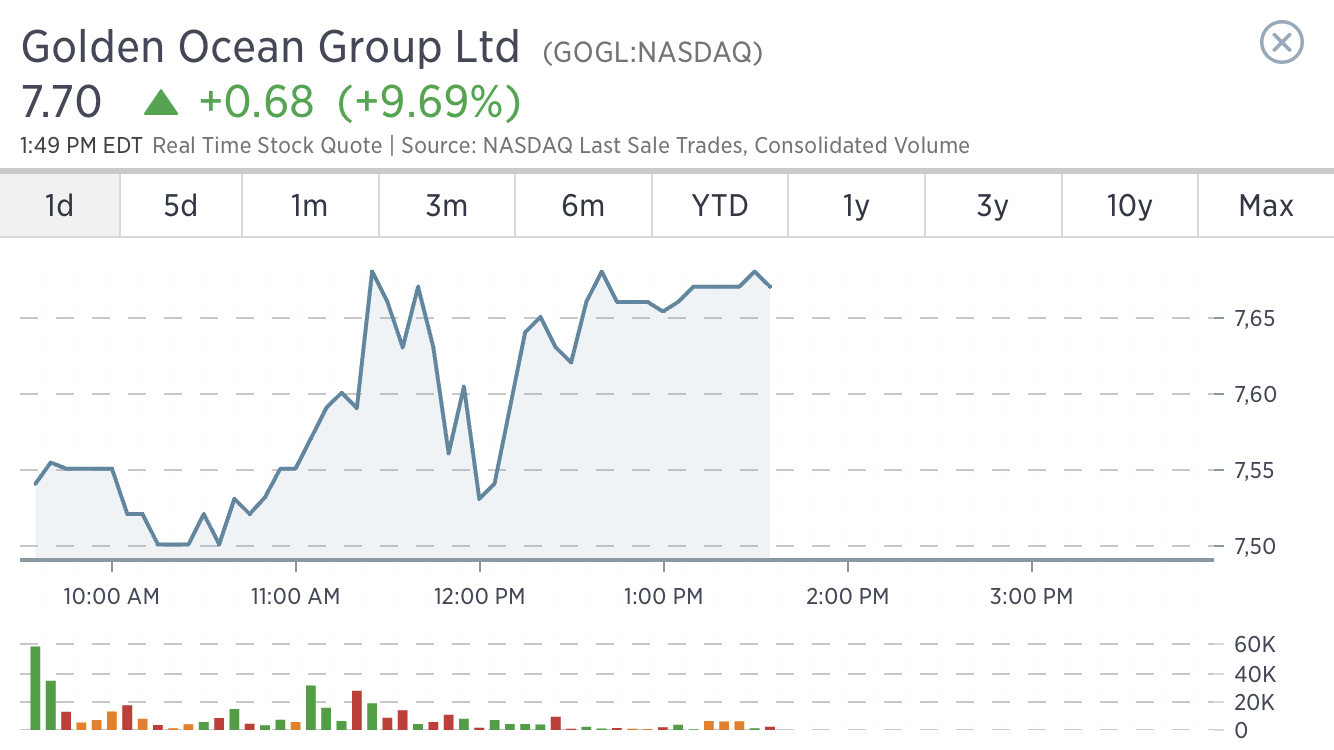This screenshot has width=1334, height=750.
Task: Select the Max time range tab
Action: [x=1266, y=206]
